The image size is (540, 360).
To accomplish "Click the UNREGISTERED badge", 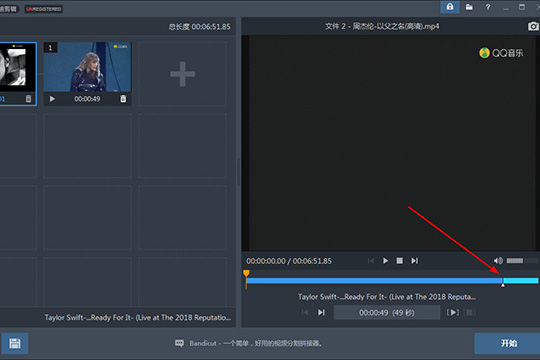I will pyautogui.click(x=44, y=9).
